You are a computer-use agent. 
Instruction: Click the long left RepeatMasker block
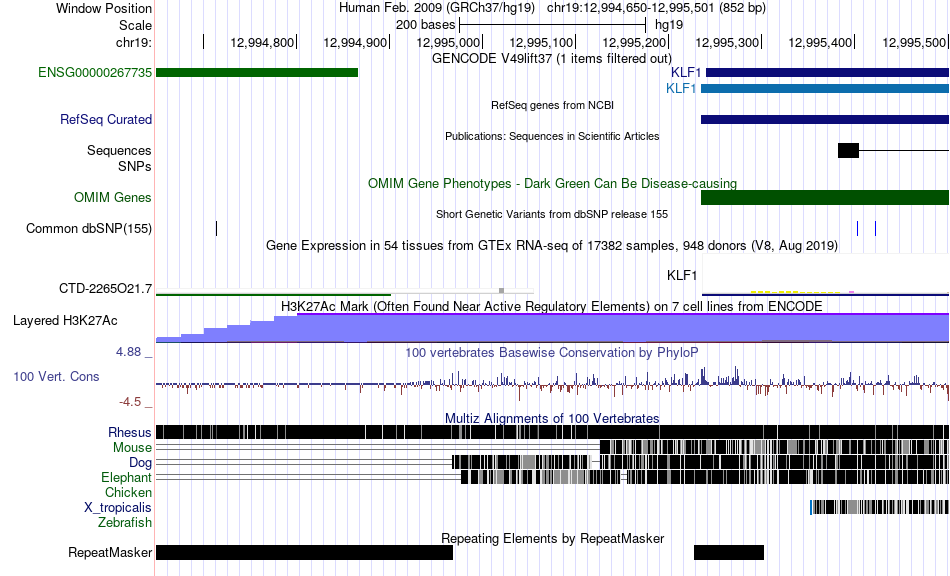pos(304,552)
